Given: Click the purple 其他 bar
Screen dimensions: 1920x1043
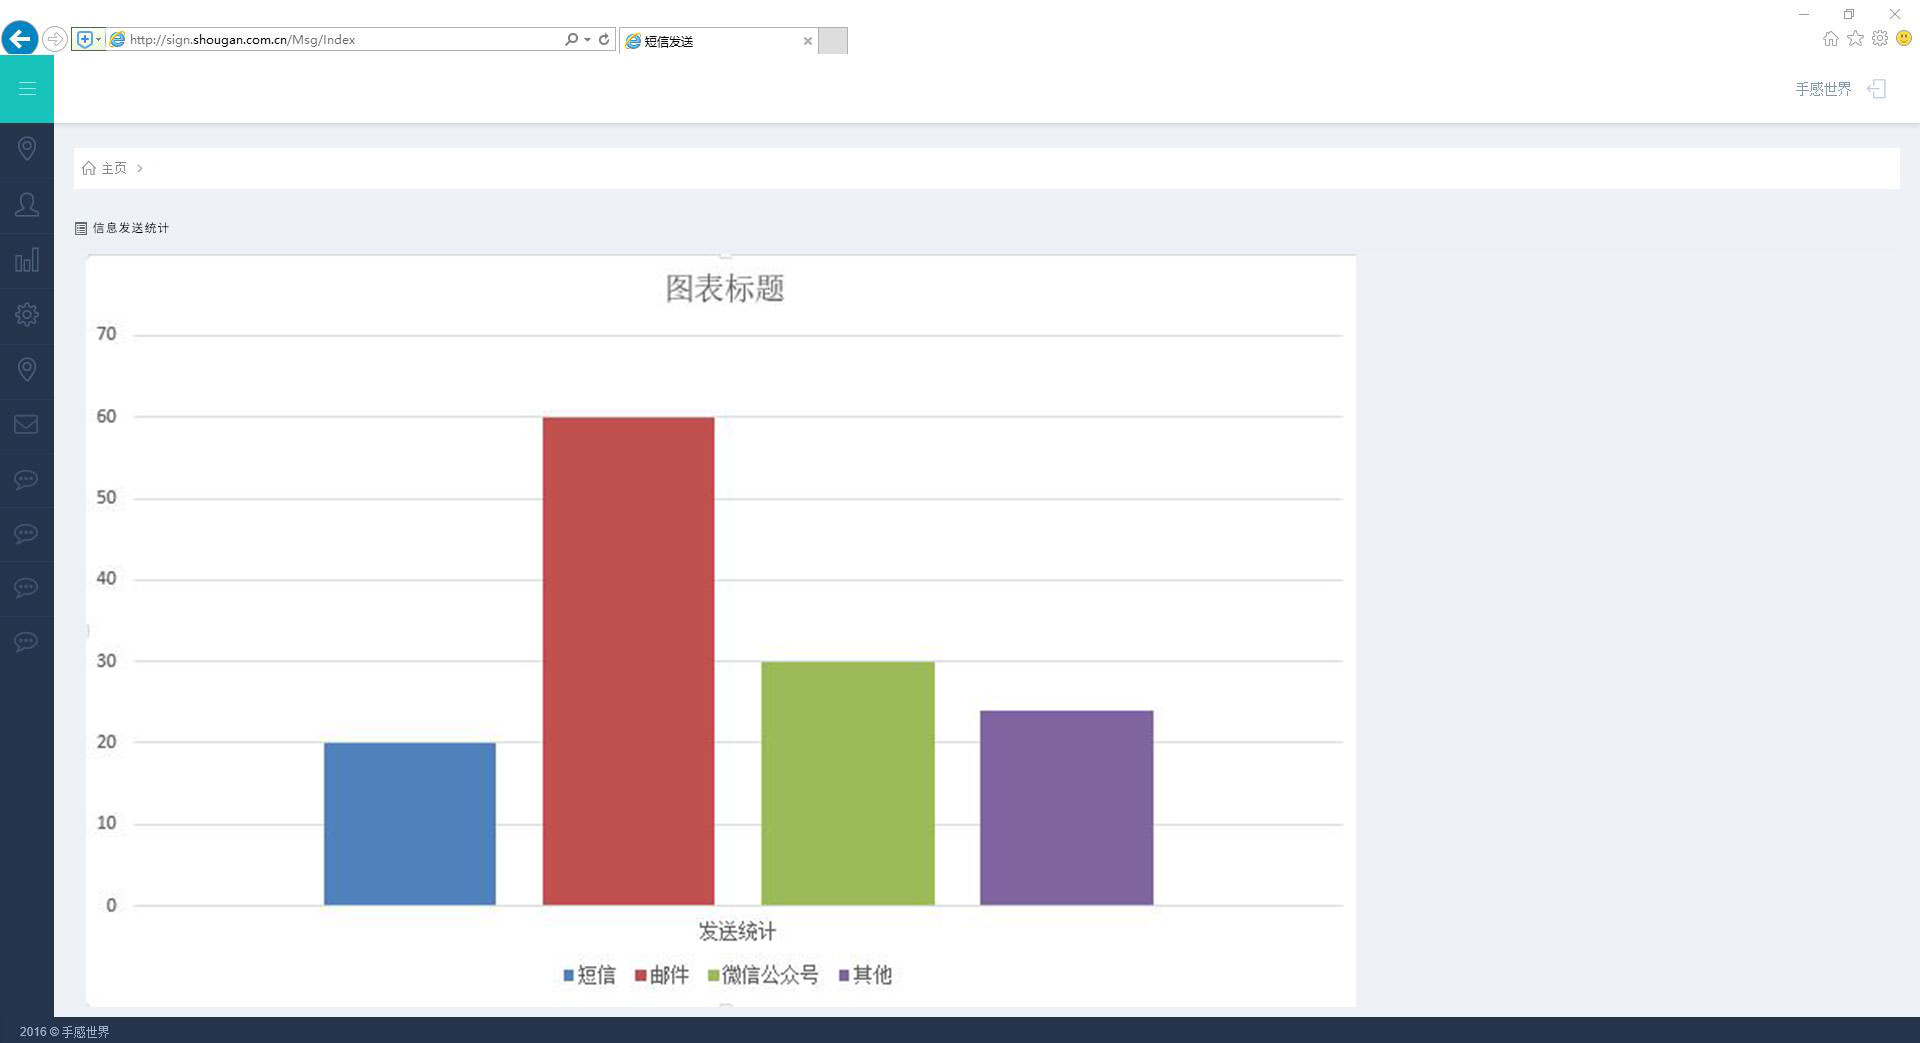Looking at the screenshot, I should tap(1067, 808).
